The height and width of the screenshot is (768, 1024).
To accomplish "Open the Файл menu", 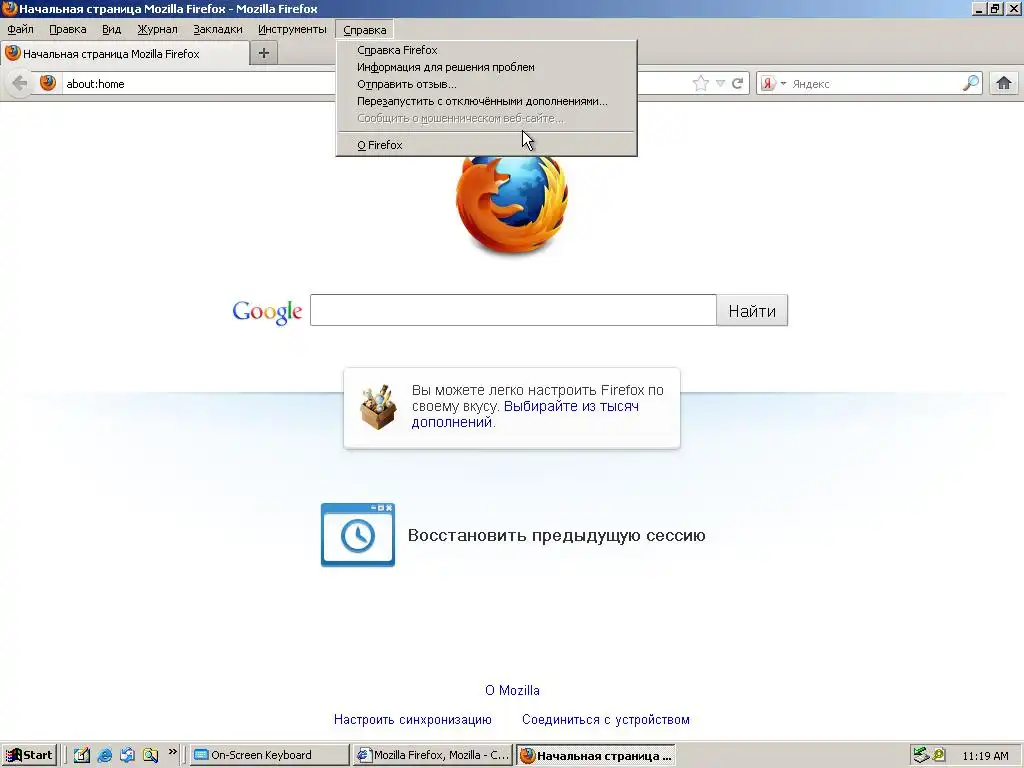I will click(x=20, y=29).
